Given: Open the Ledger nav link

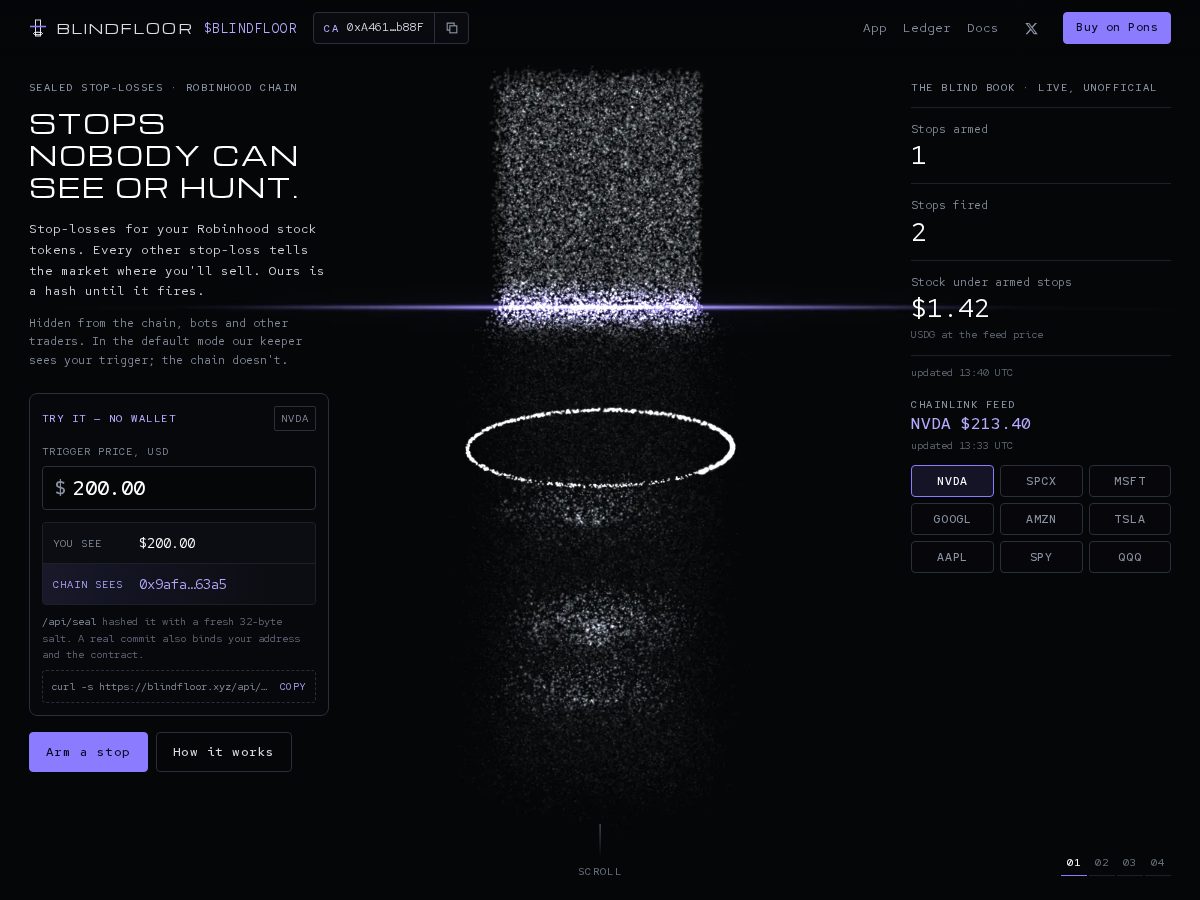Looking at the screenshot, I should pos(927,28).
